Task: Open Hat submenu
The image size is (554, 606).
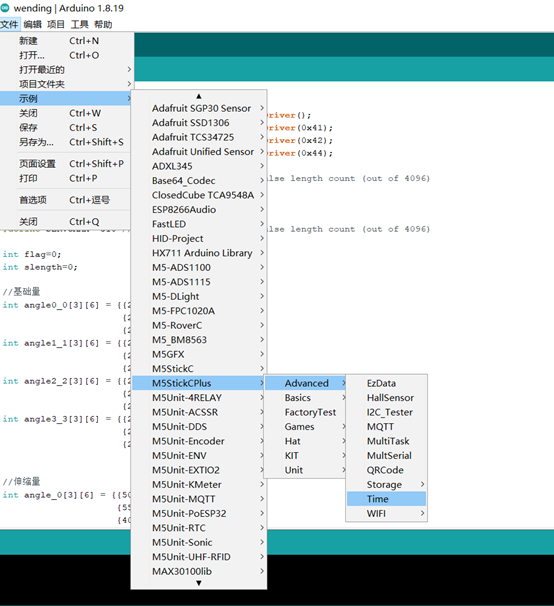Action: click(305, 441)
